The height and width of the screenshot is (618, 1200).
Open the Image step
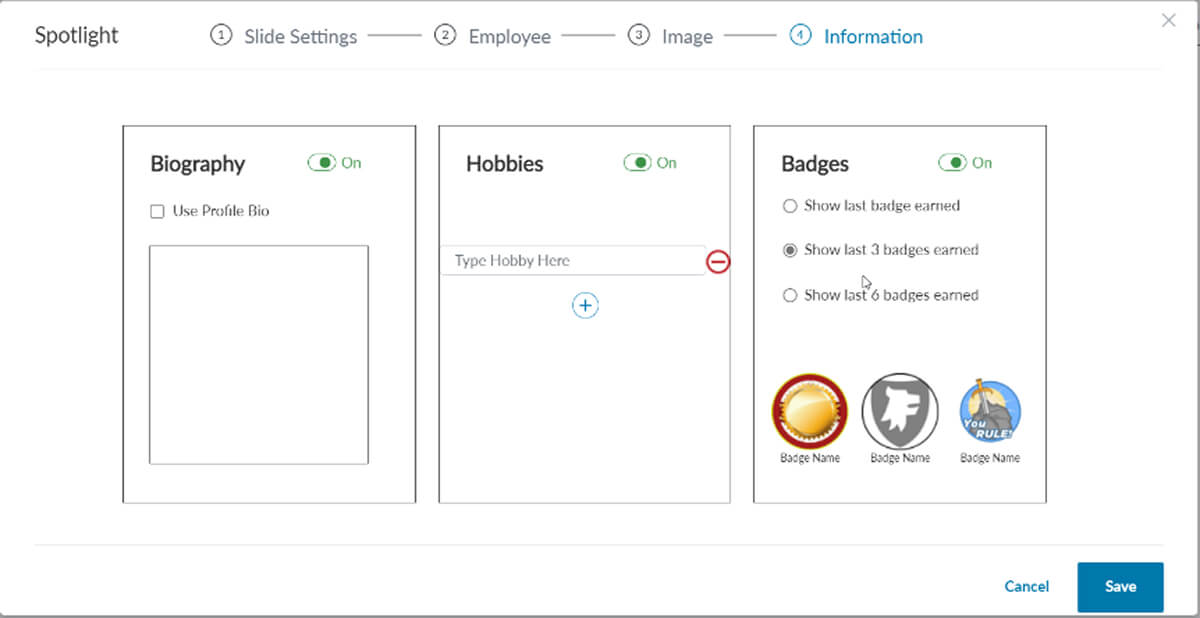click(x=671, y=37)
